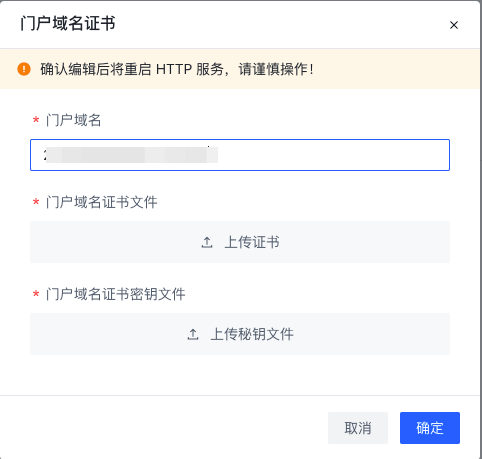The height and width of the screenshot is (459, 482).
Task: Click the 门户域名证书密钥文件 label
Action: pos(116,294)
